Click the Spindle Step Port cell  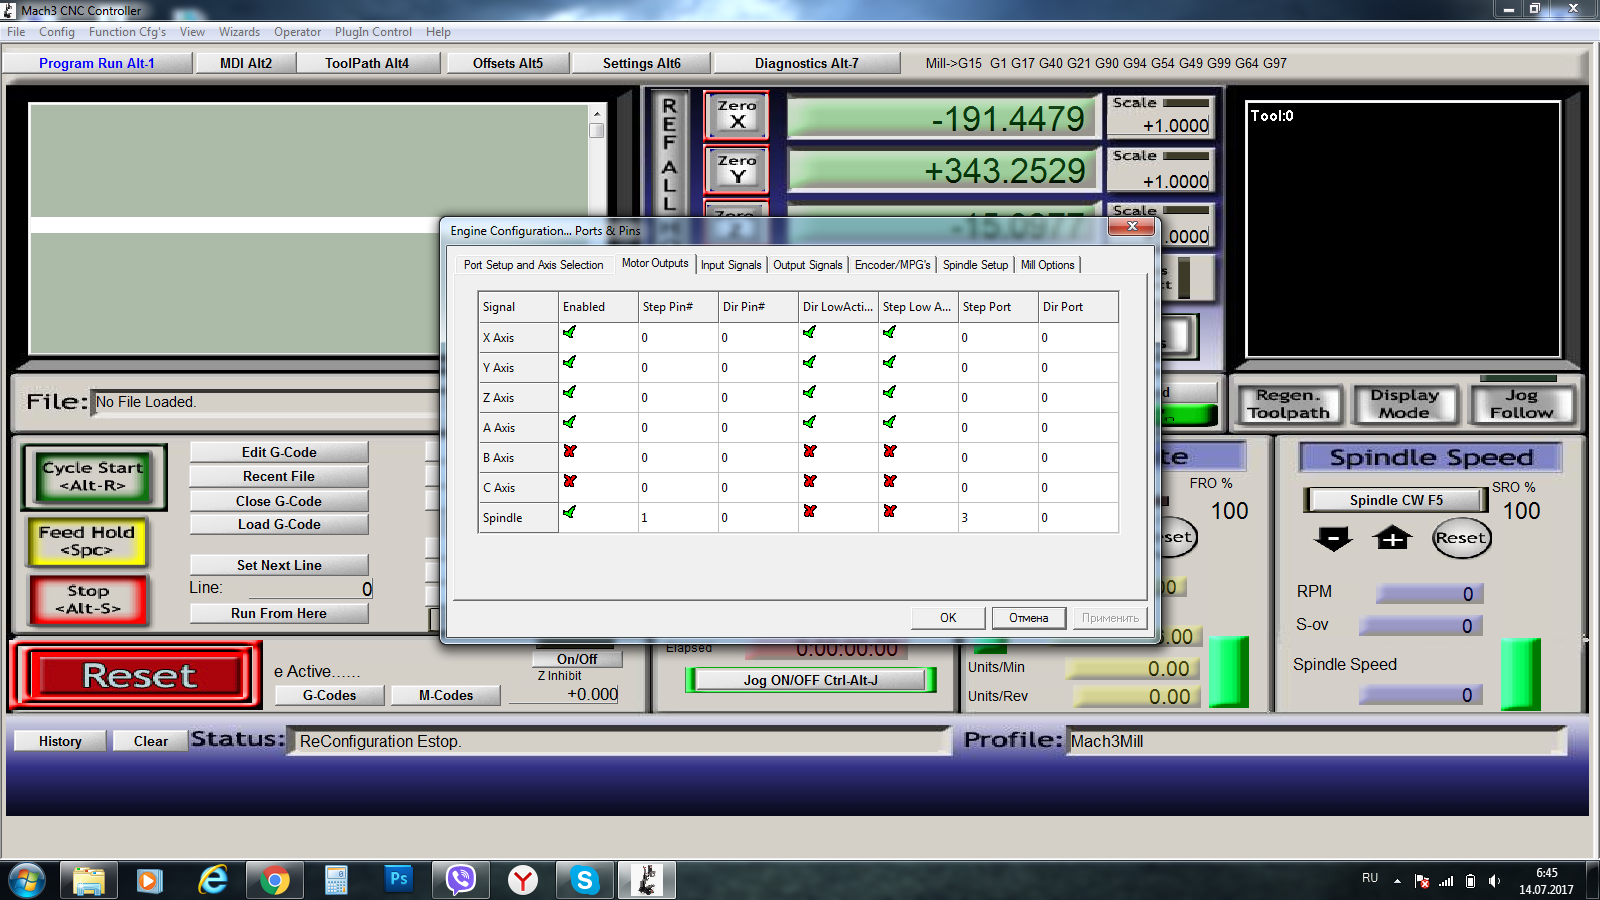[x=998, y=517]
